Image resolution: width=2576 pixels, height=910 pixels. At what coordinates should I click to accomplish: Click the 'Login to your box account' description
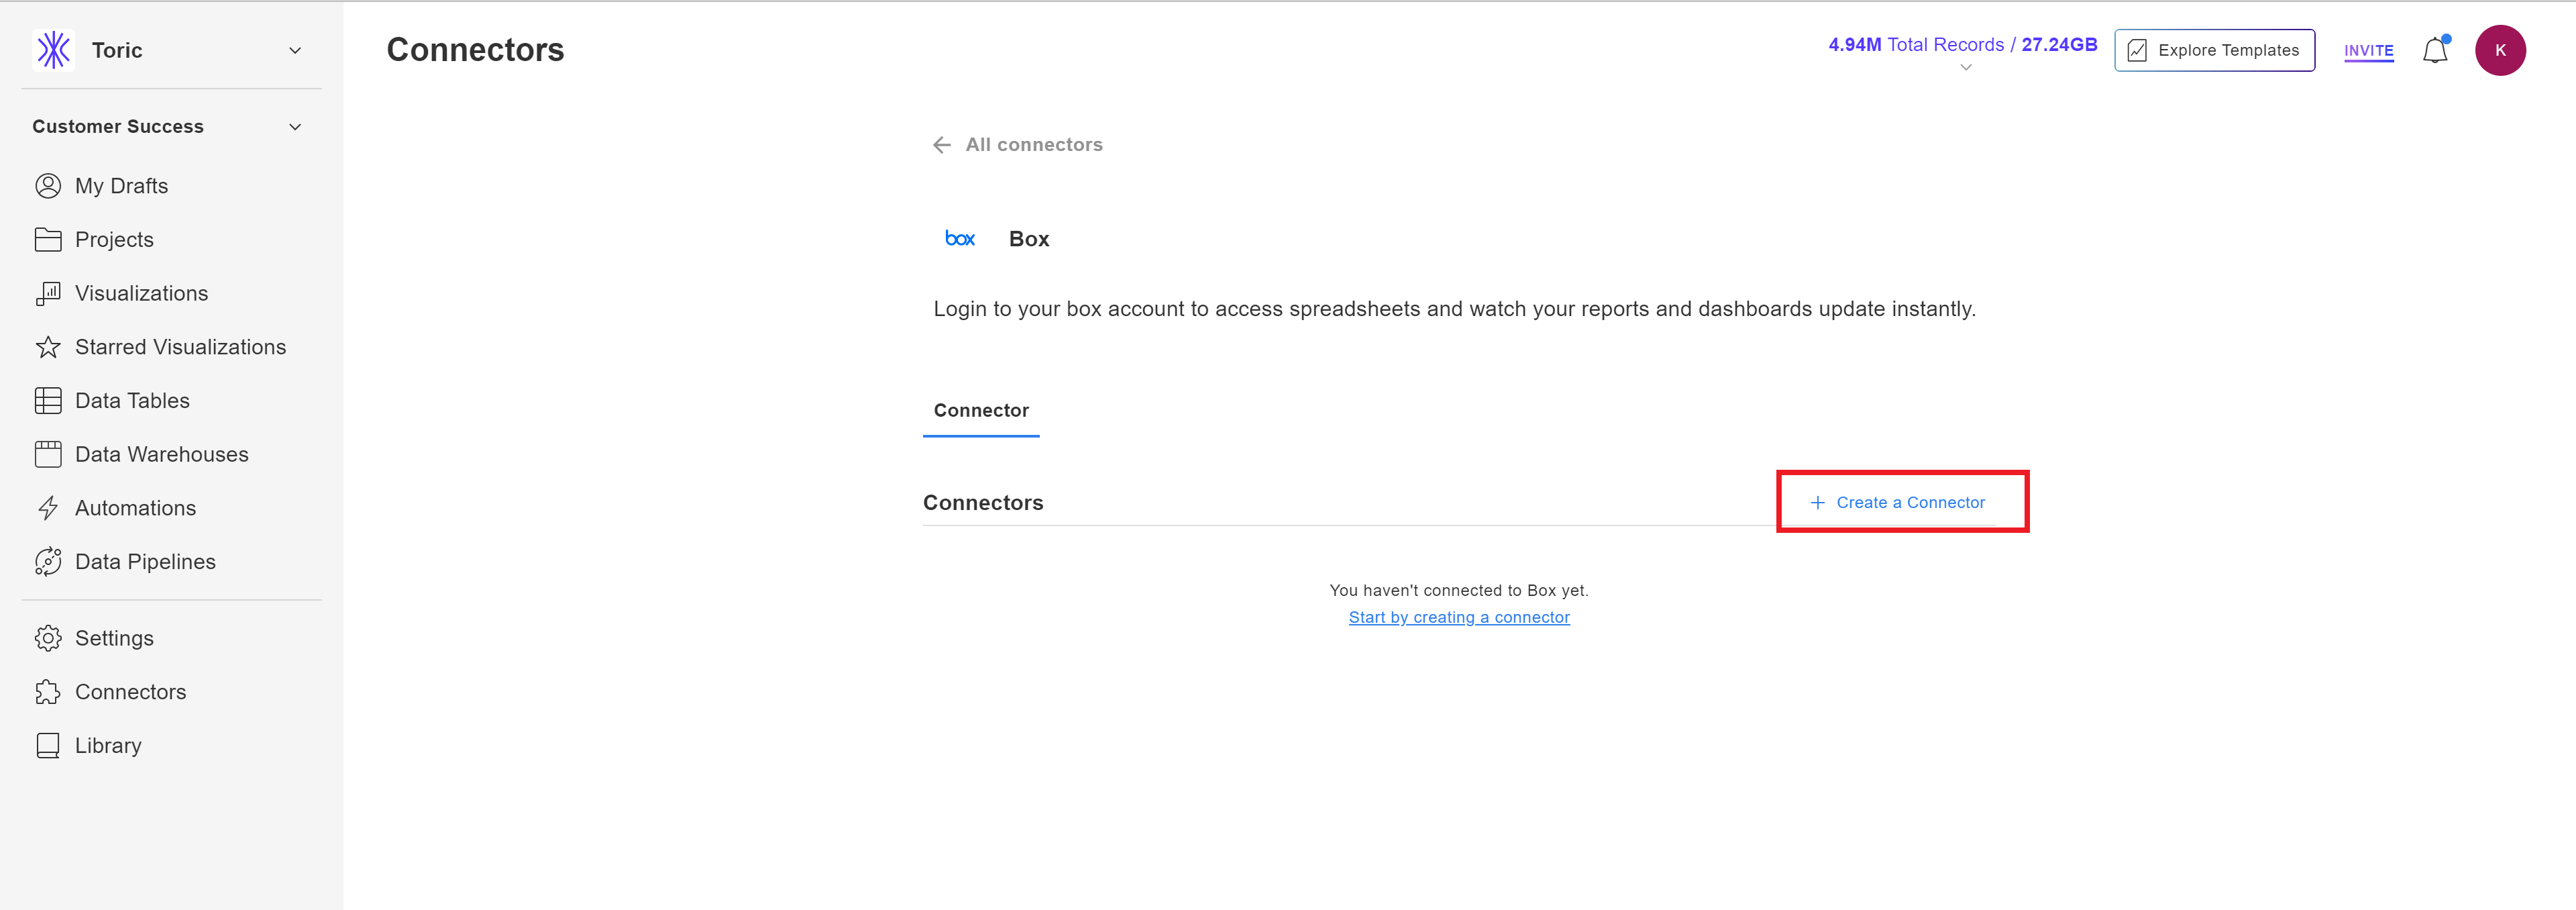[1454, 309]
